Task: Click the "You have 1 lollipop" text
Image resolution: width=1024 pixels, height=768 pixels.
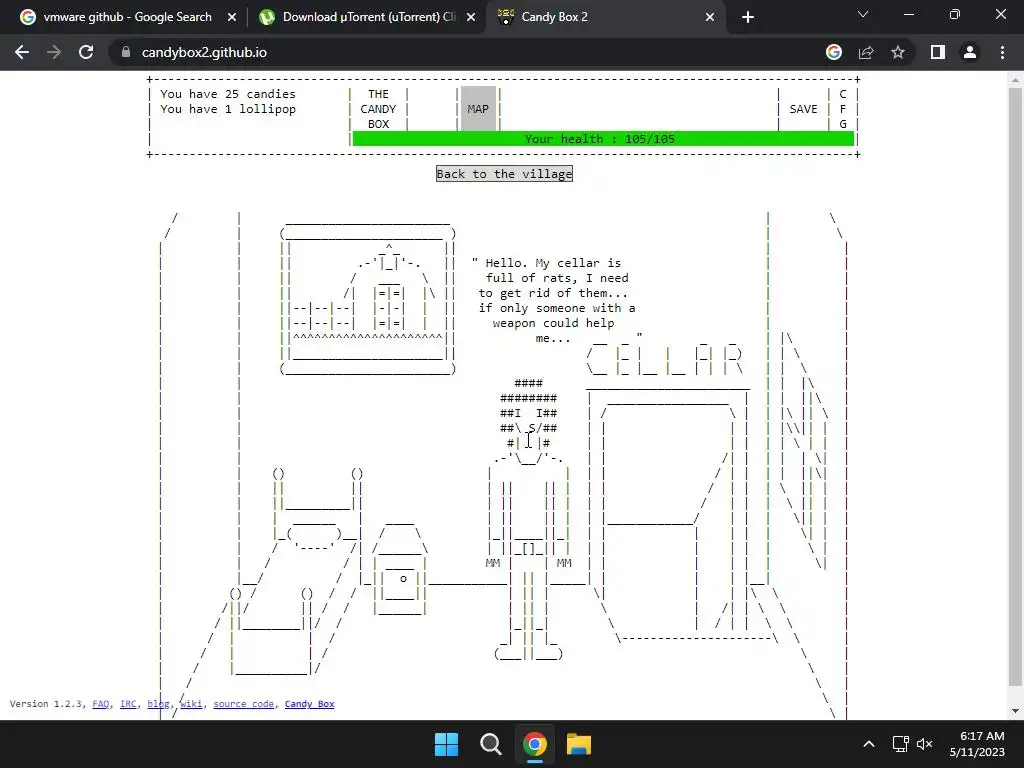Action: 228,109
